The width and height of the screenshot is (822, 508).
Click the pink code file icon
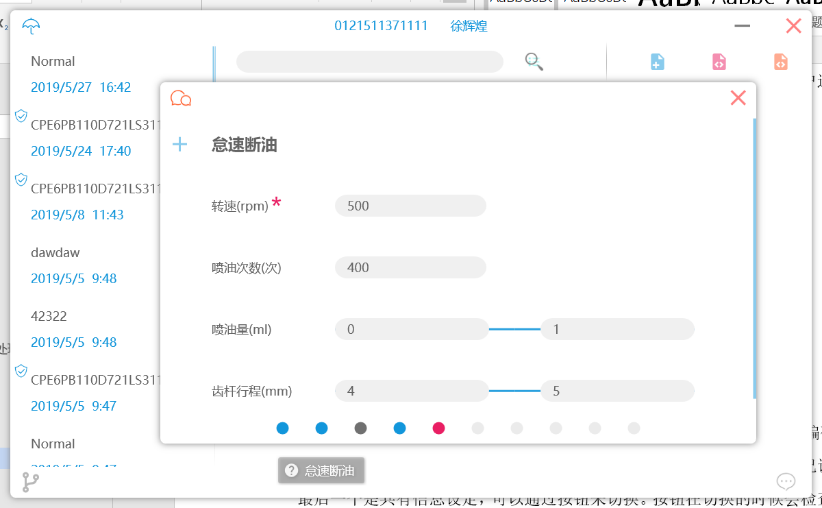point(719,61)
